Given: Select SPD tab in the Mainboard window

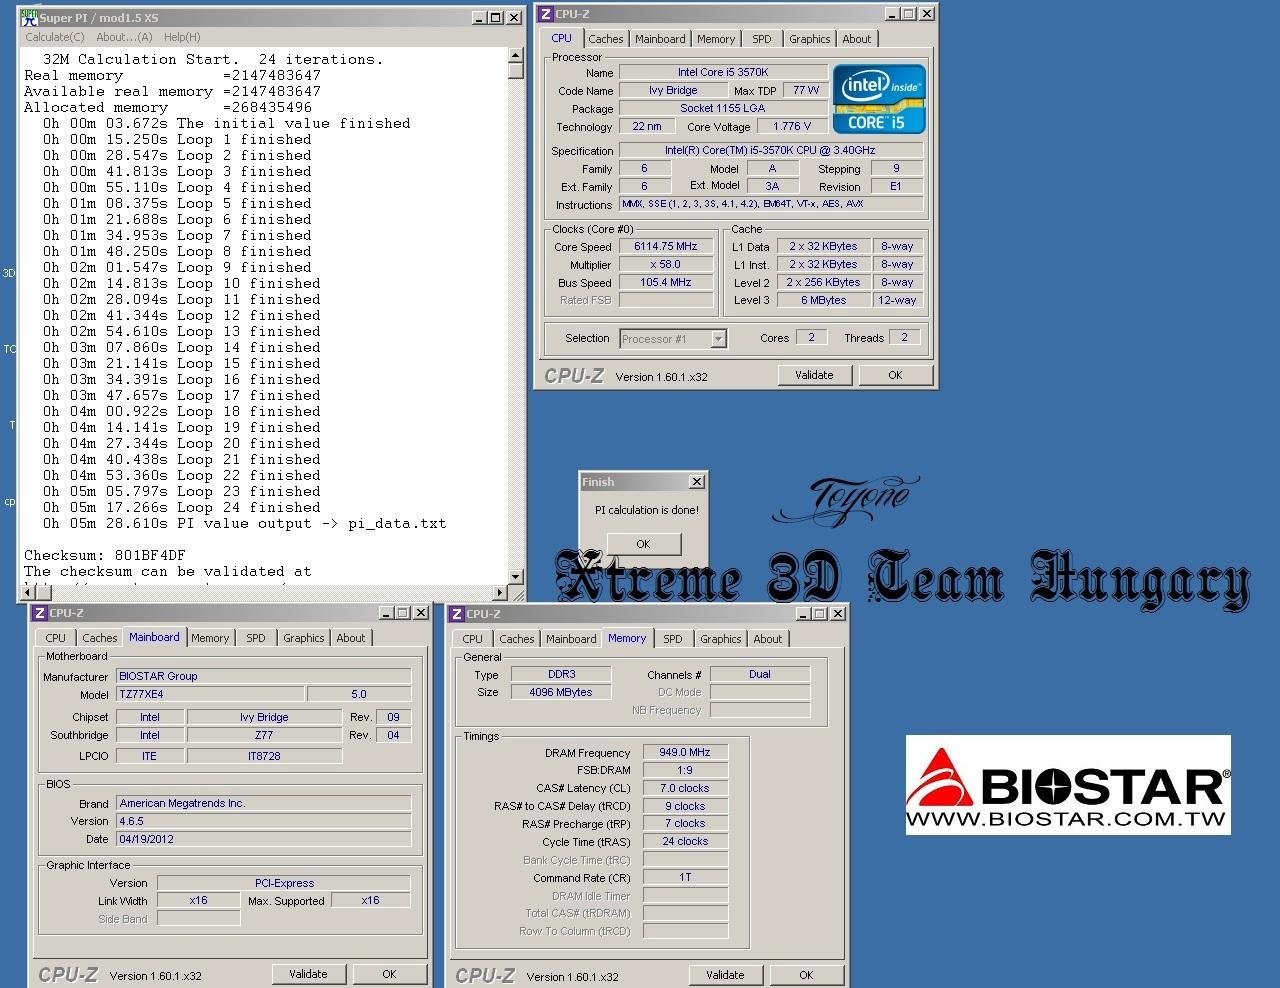Looking at the screenshot, I should pos(256,638).
